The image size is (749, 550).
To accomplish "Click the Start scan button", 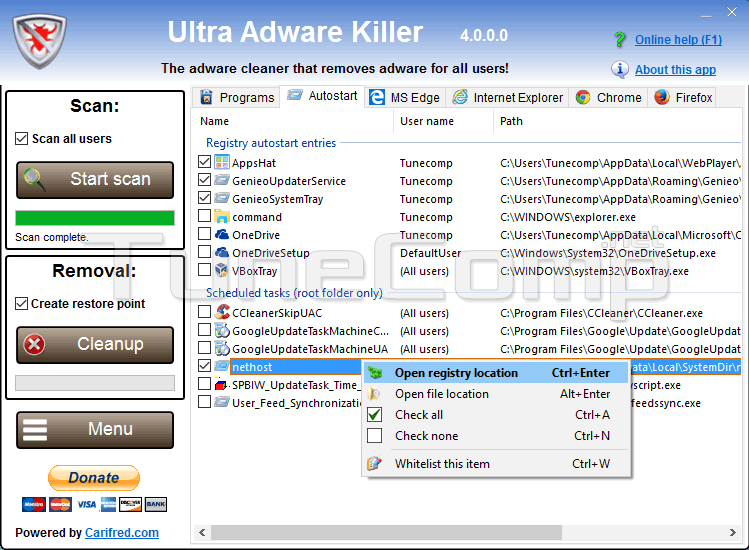I will pyautogui.click(x=95, y=180).
